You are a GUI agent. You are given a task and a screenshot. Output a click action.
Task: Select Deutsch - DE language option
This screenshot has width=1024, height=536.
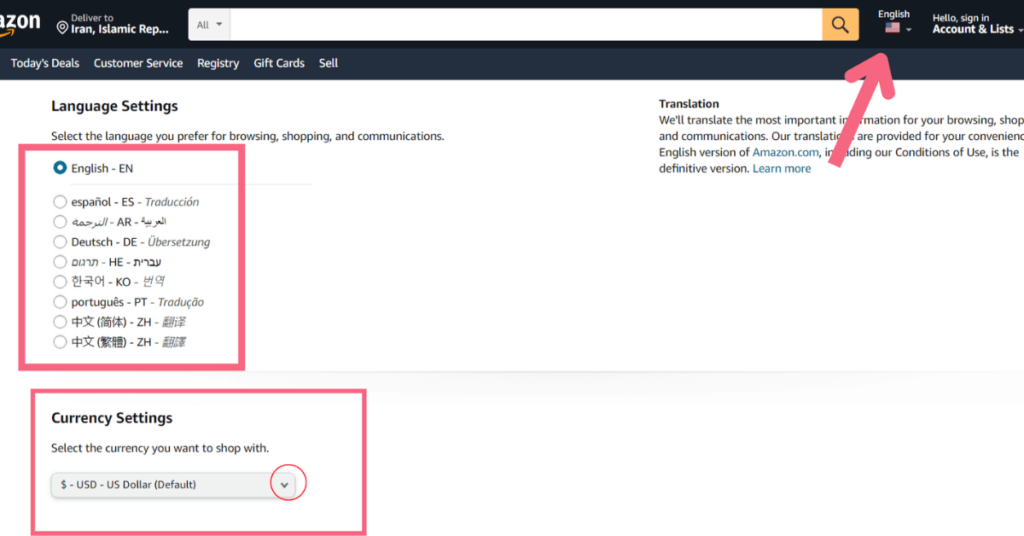[x=59, y=242]
